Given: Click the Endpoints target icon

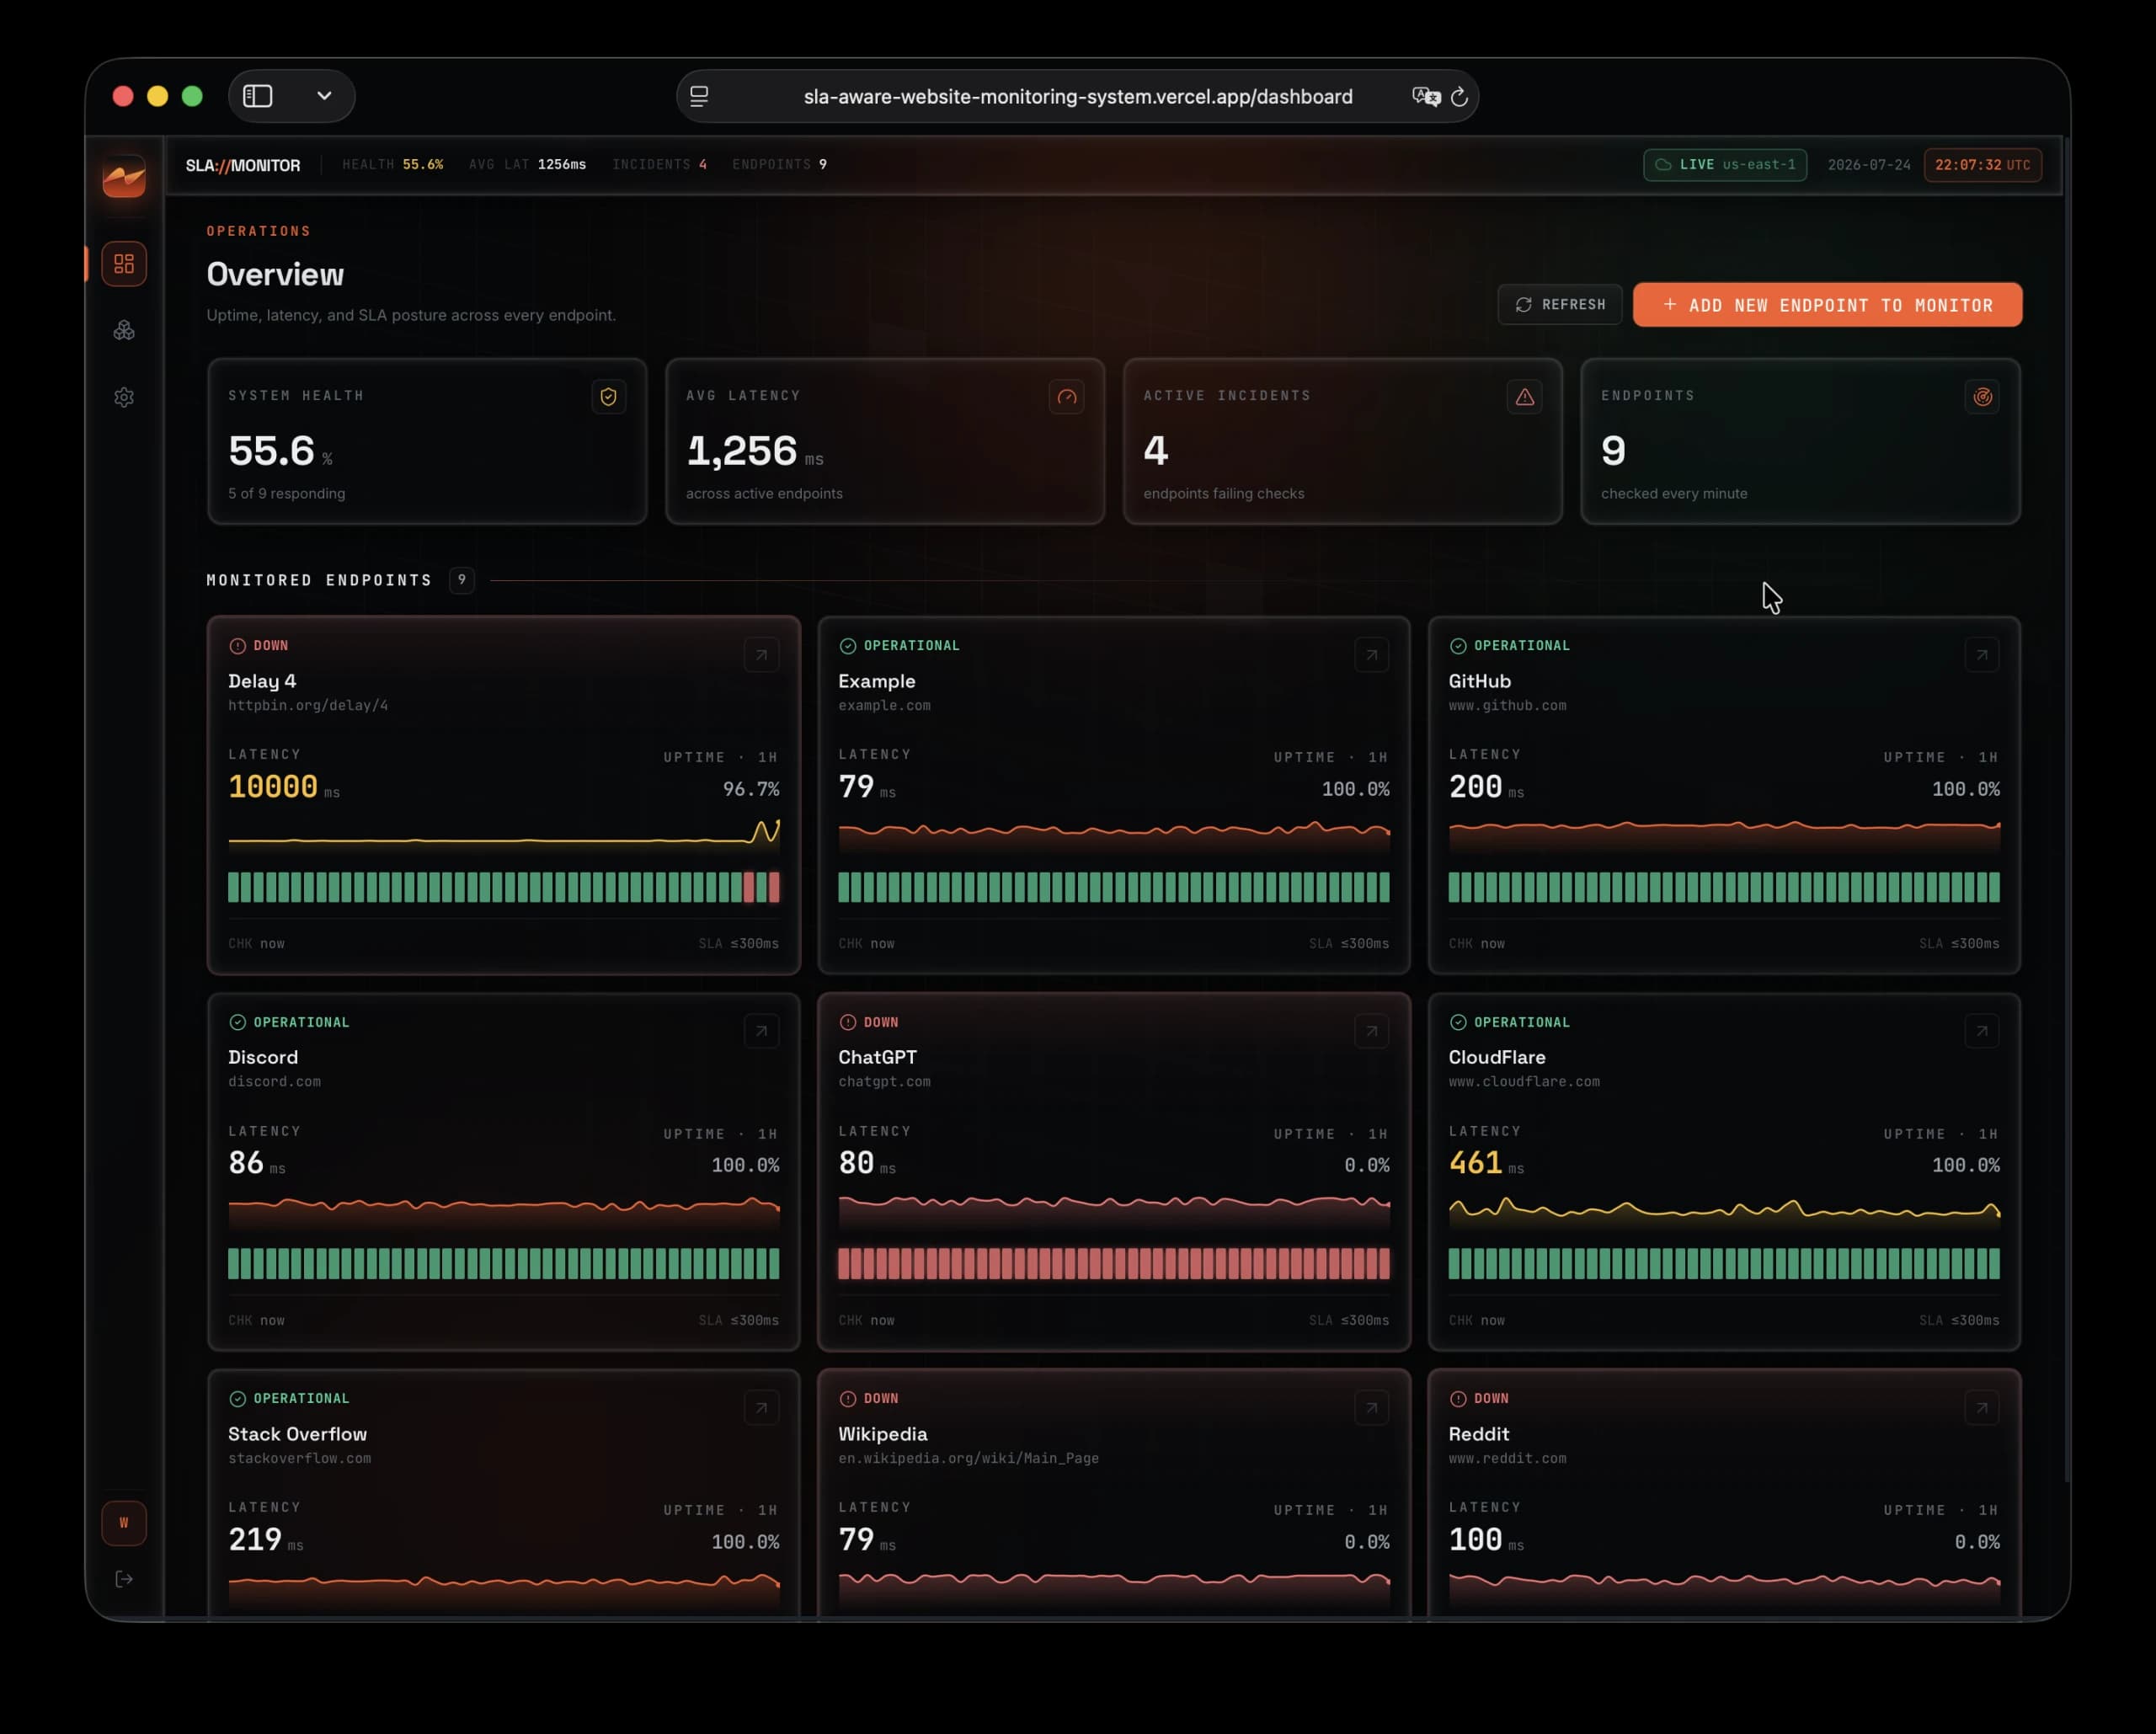Looking at the screenshot, I should click(x=1983, y=397).
